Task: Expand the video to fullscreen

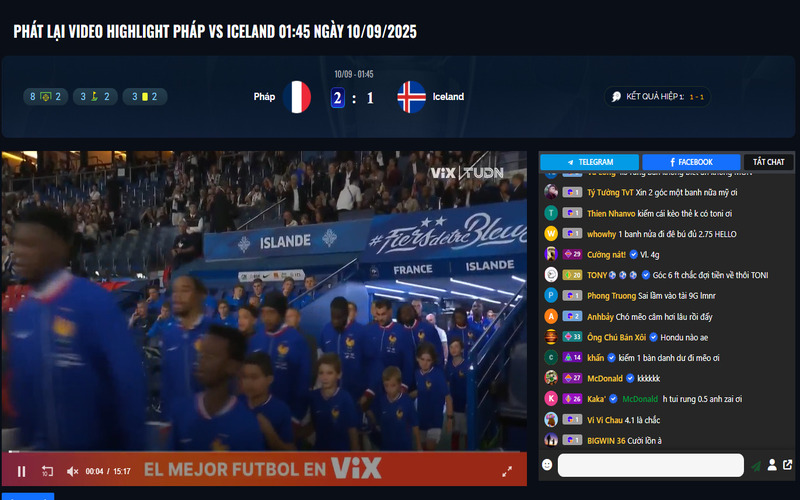Action: tap(507, 471)
